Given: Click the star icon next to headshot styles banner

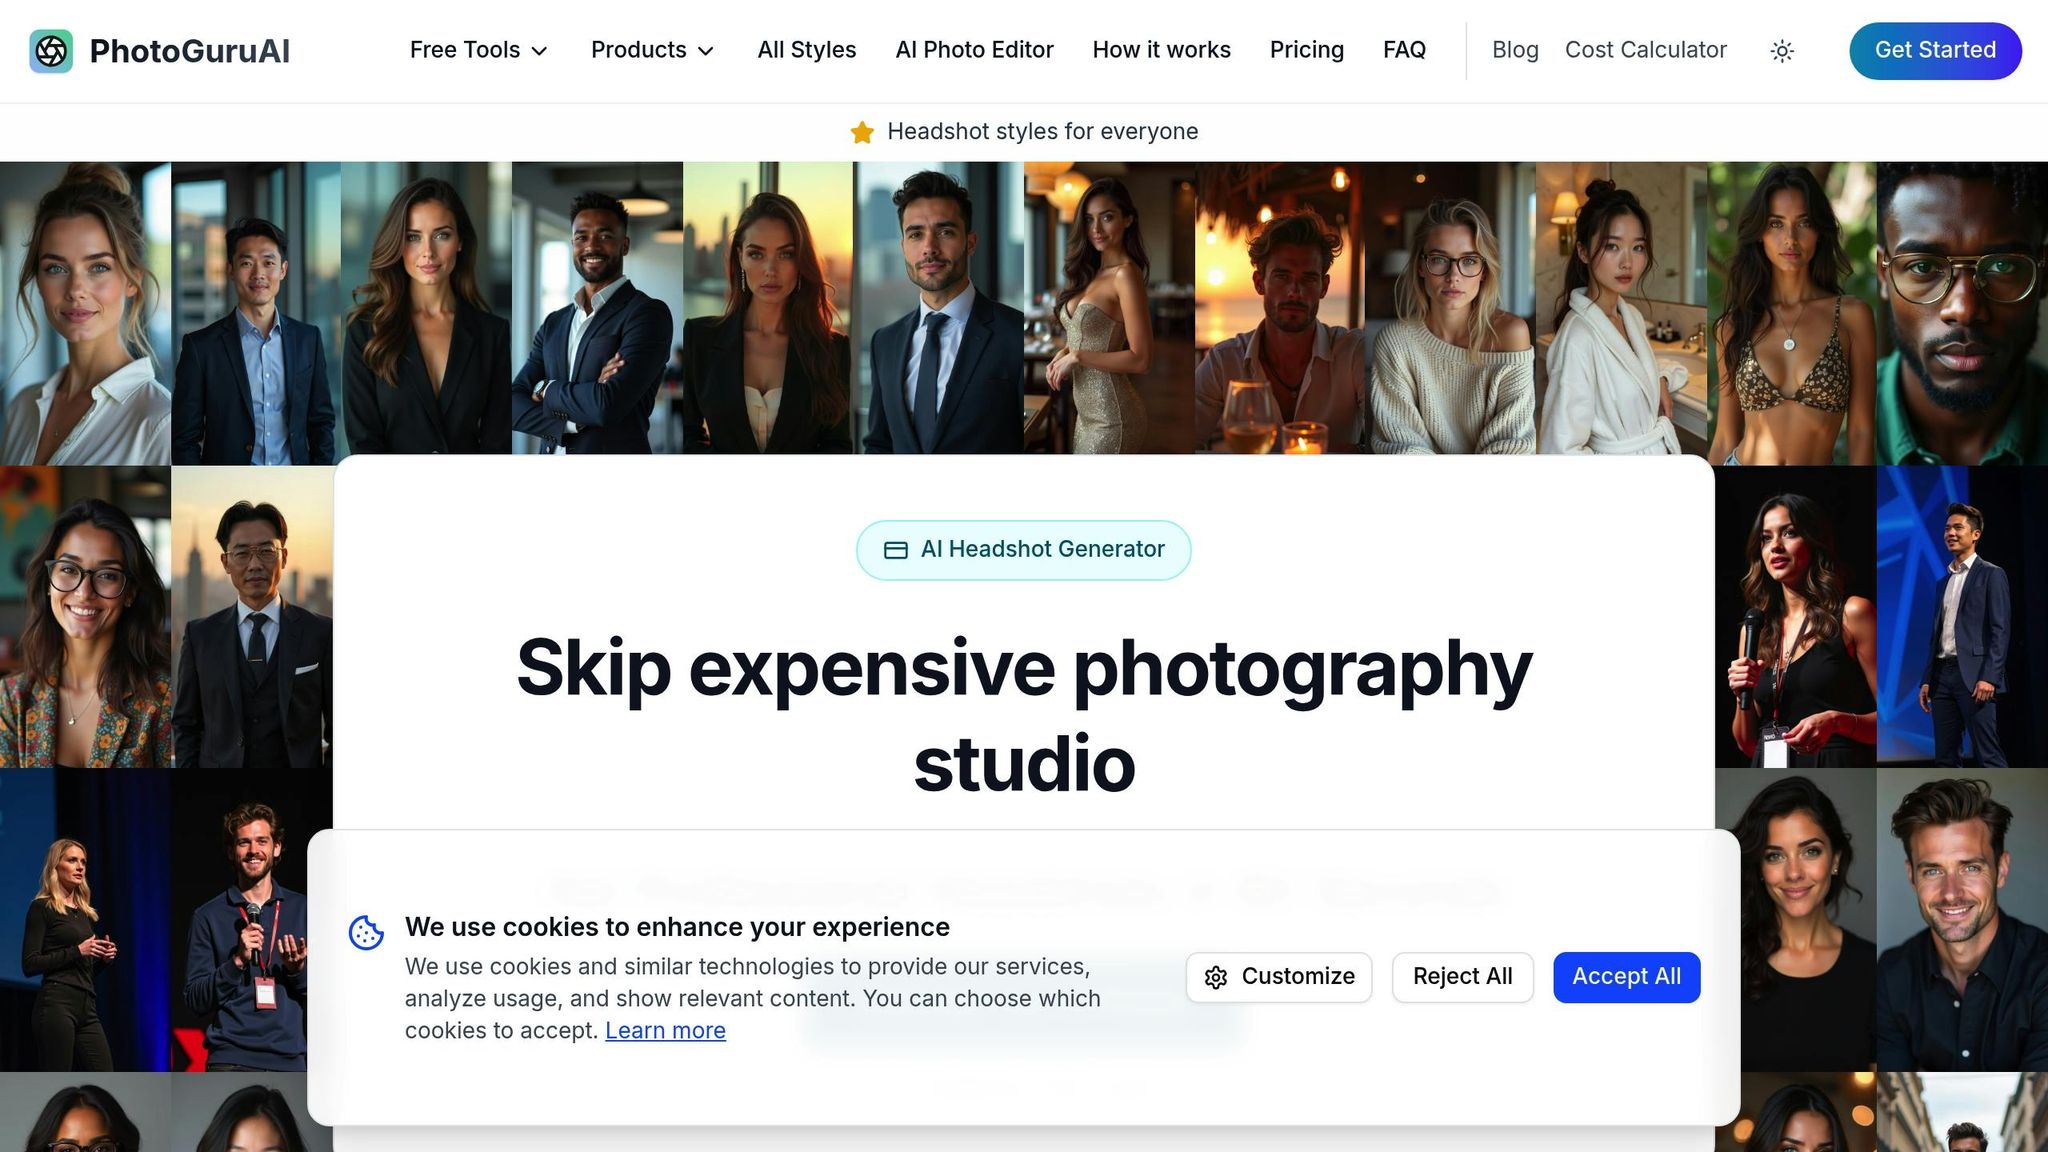Looking at the screenshot, I should pyautogui.click(x=861, y=131).
